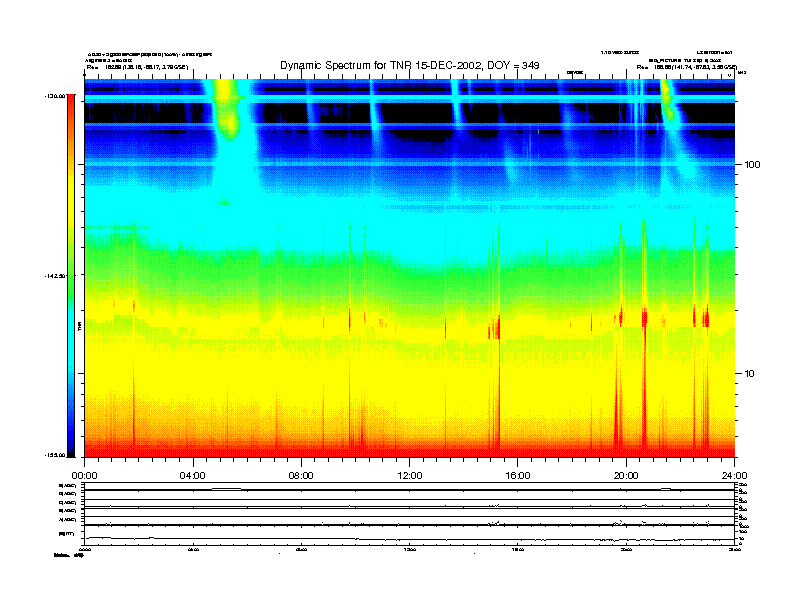Viewport: 792px width, 612px height.
Task: Click the 20:00 time axis label
Action: point(626,476)
